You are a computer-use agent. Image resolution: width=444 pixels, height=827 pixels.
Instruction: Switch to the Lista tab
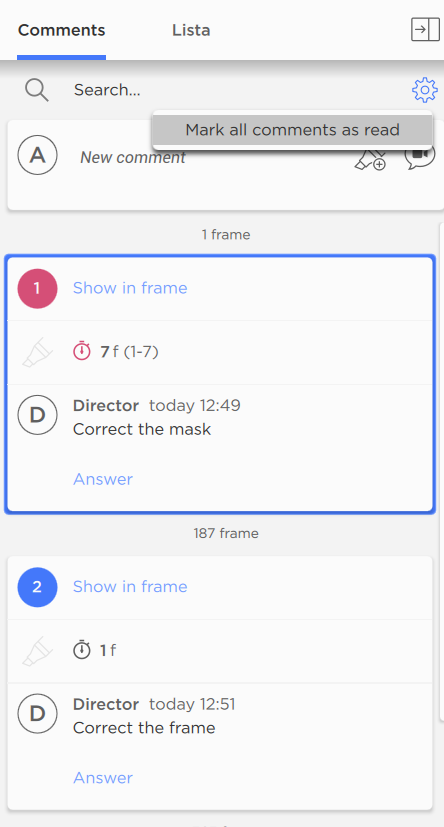(191, 30)
